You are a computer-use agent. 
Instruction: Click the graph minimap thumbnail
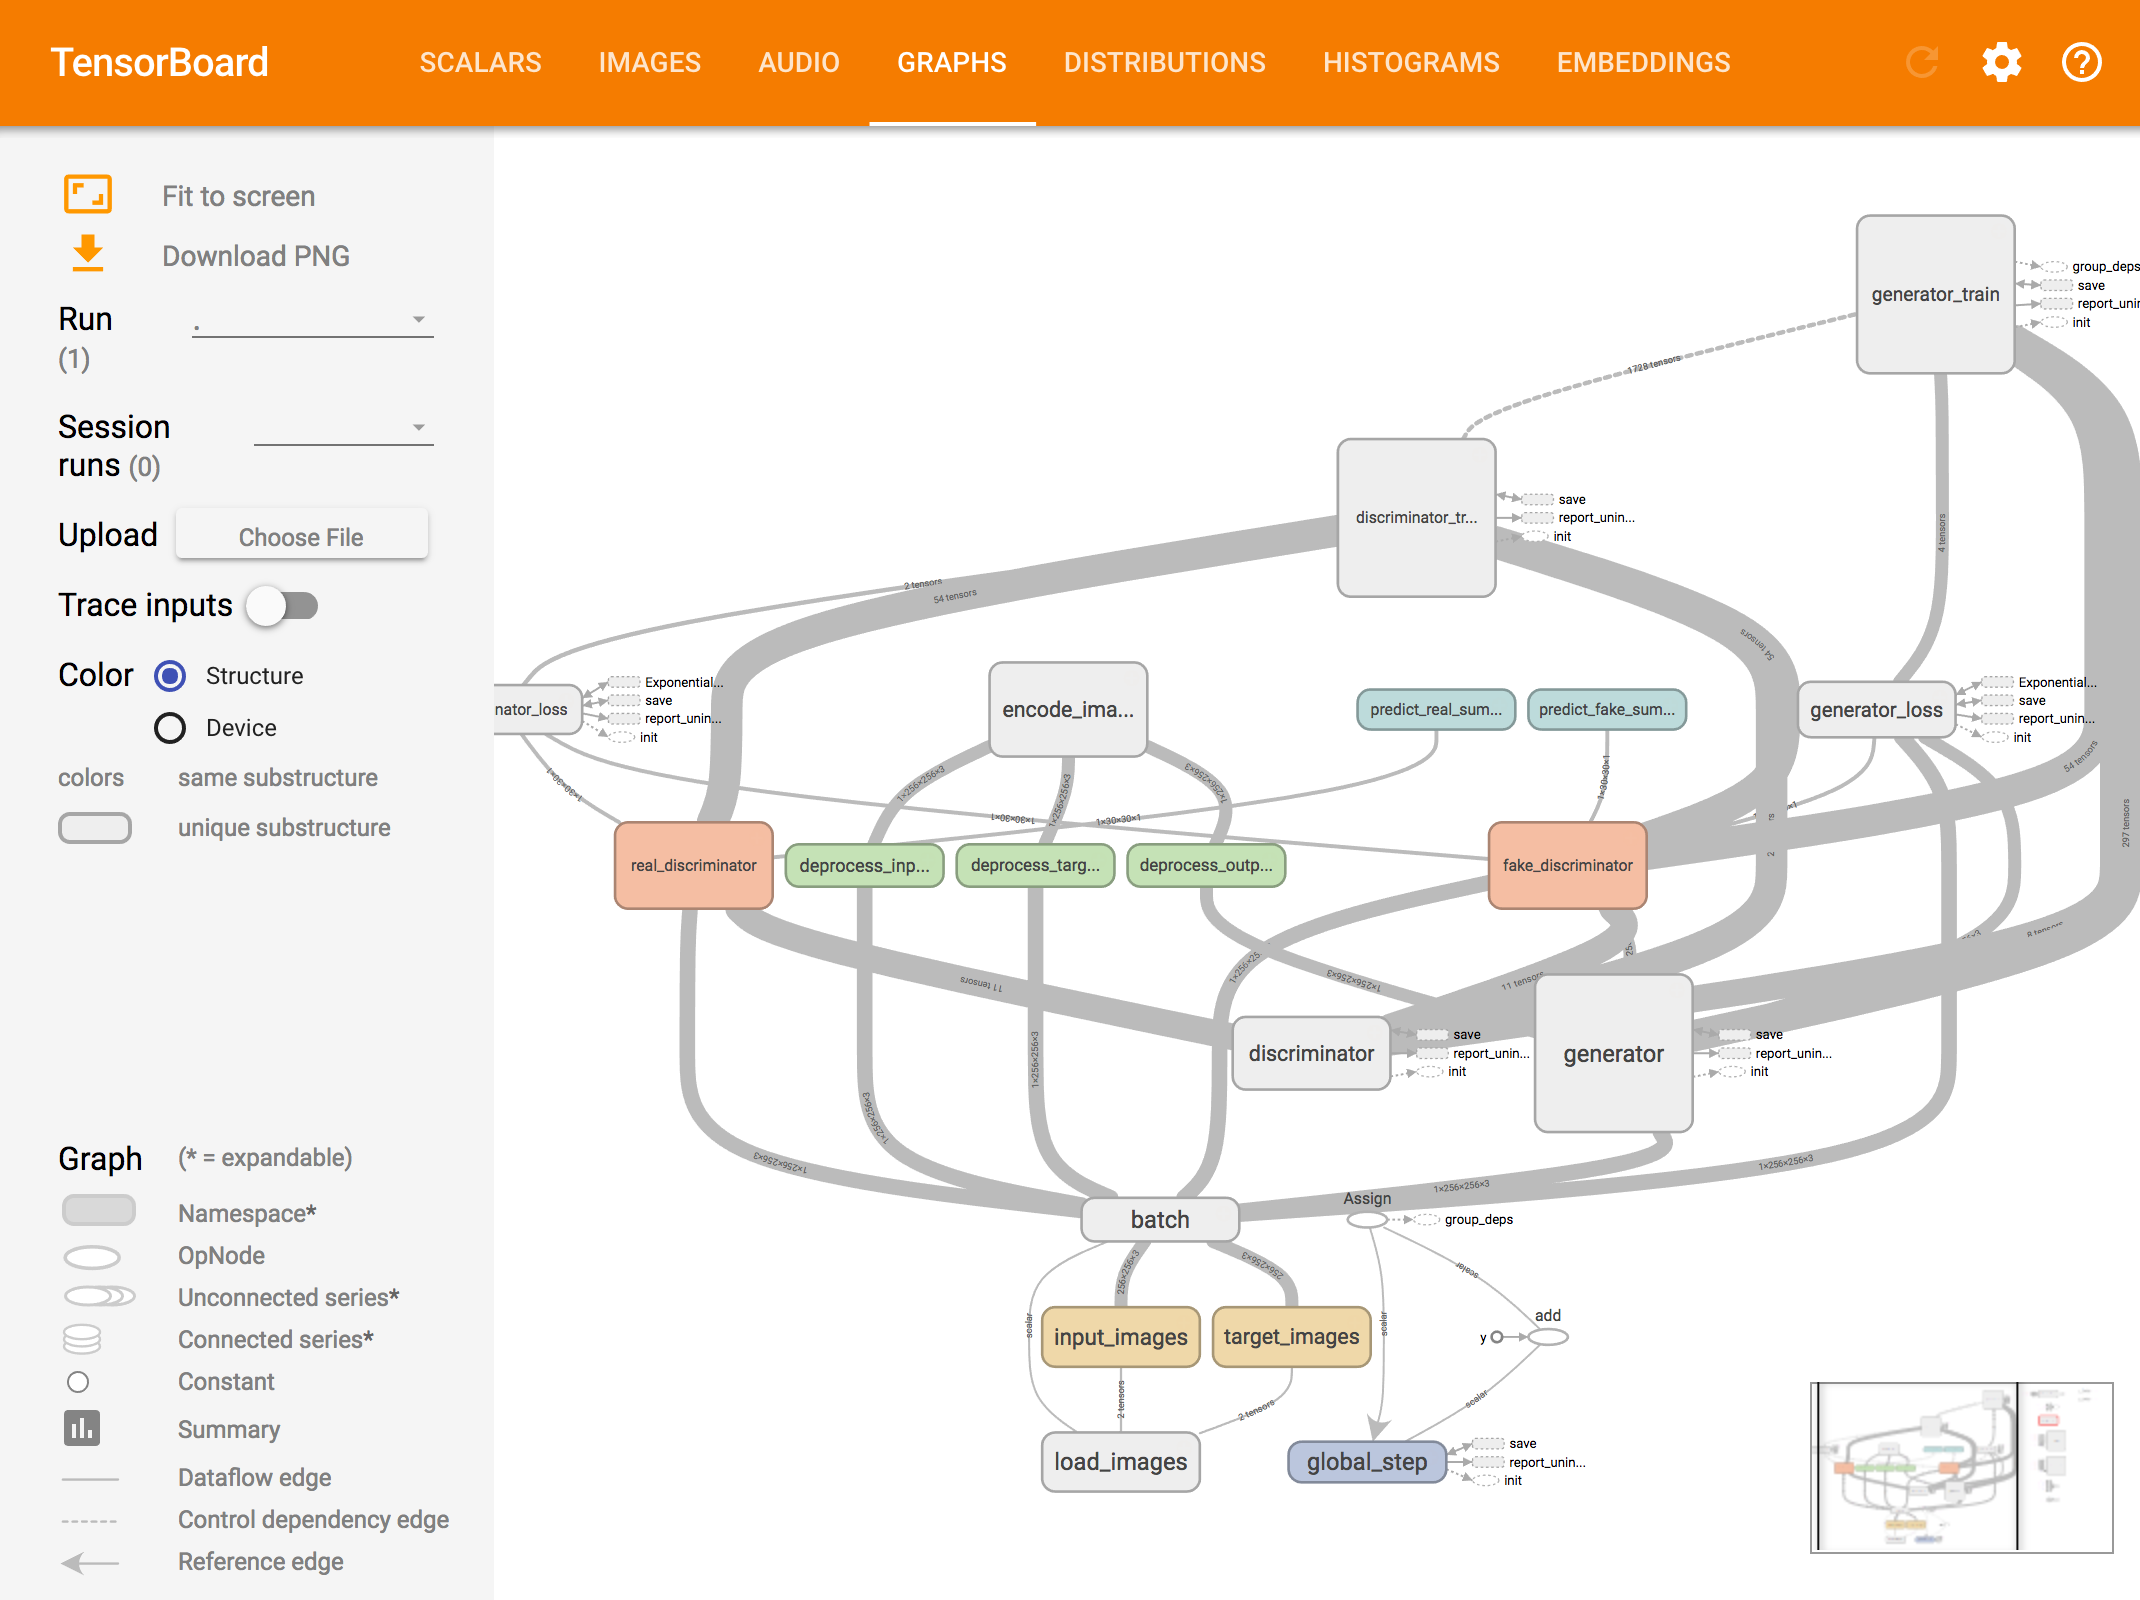coord(1961,1467)
